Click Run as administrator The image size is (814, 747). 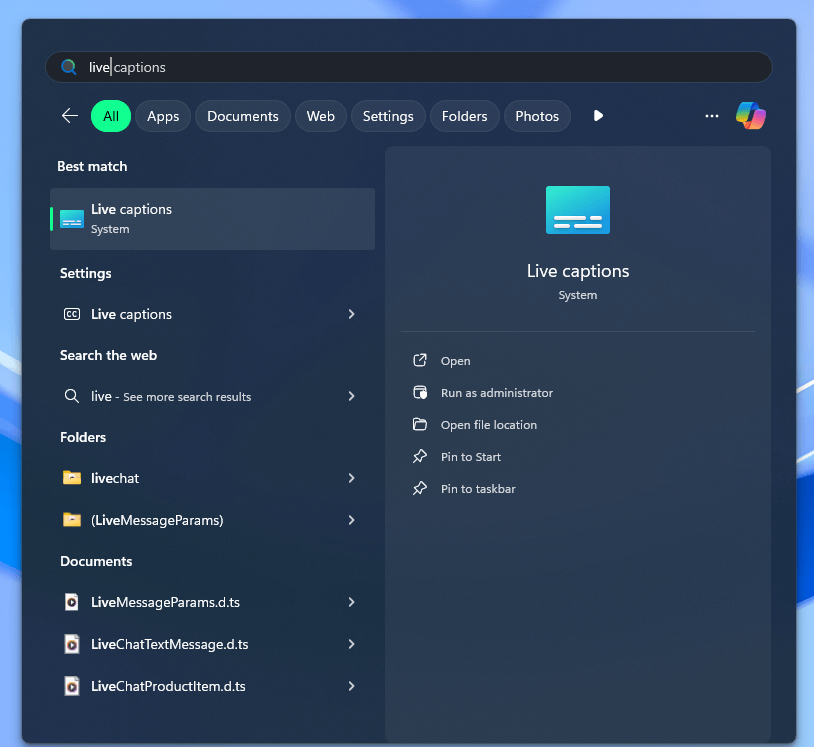[x=497, y=393]
